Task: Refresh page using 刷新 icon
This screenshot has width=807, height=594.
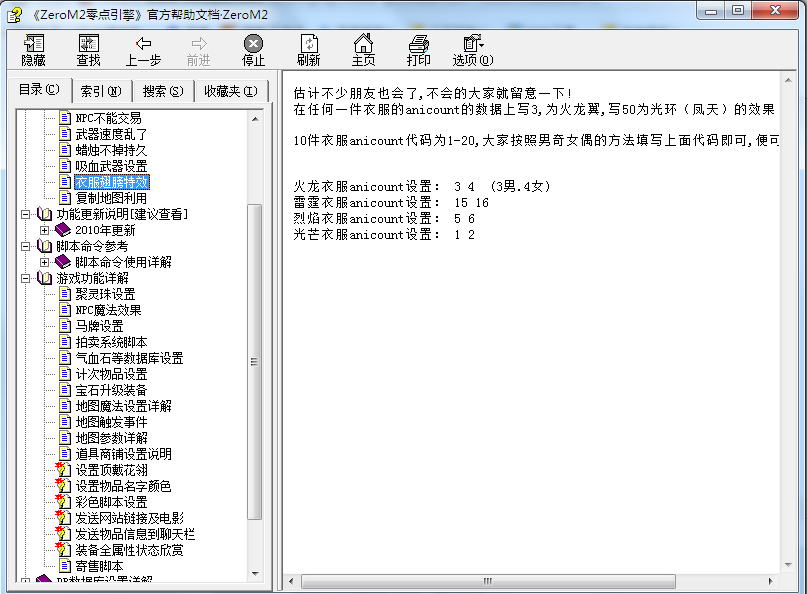Action: click(309, 44)
